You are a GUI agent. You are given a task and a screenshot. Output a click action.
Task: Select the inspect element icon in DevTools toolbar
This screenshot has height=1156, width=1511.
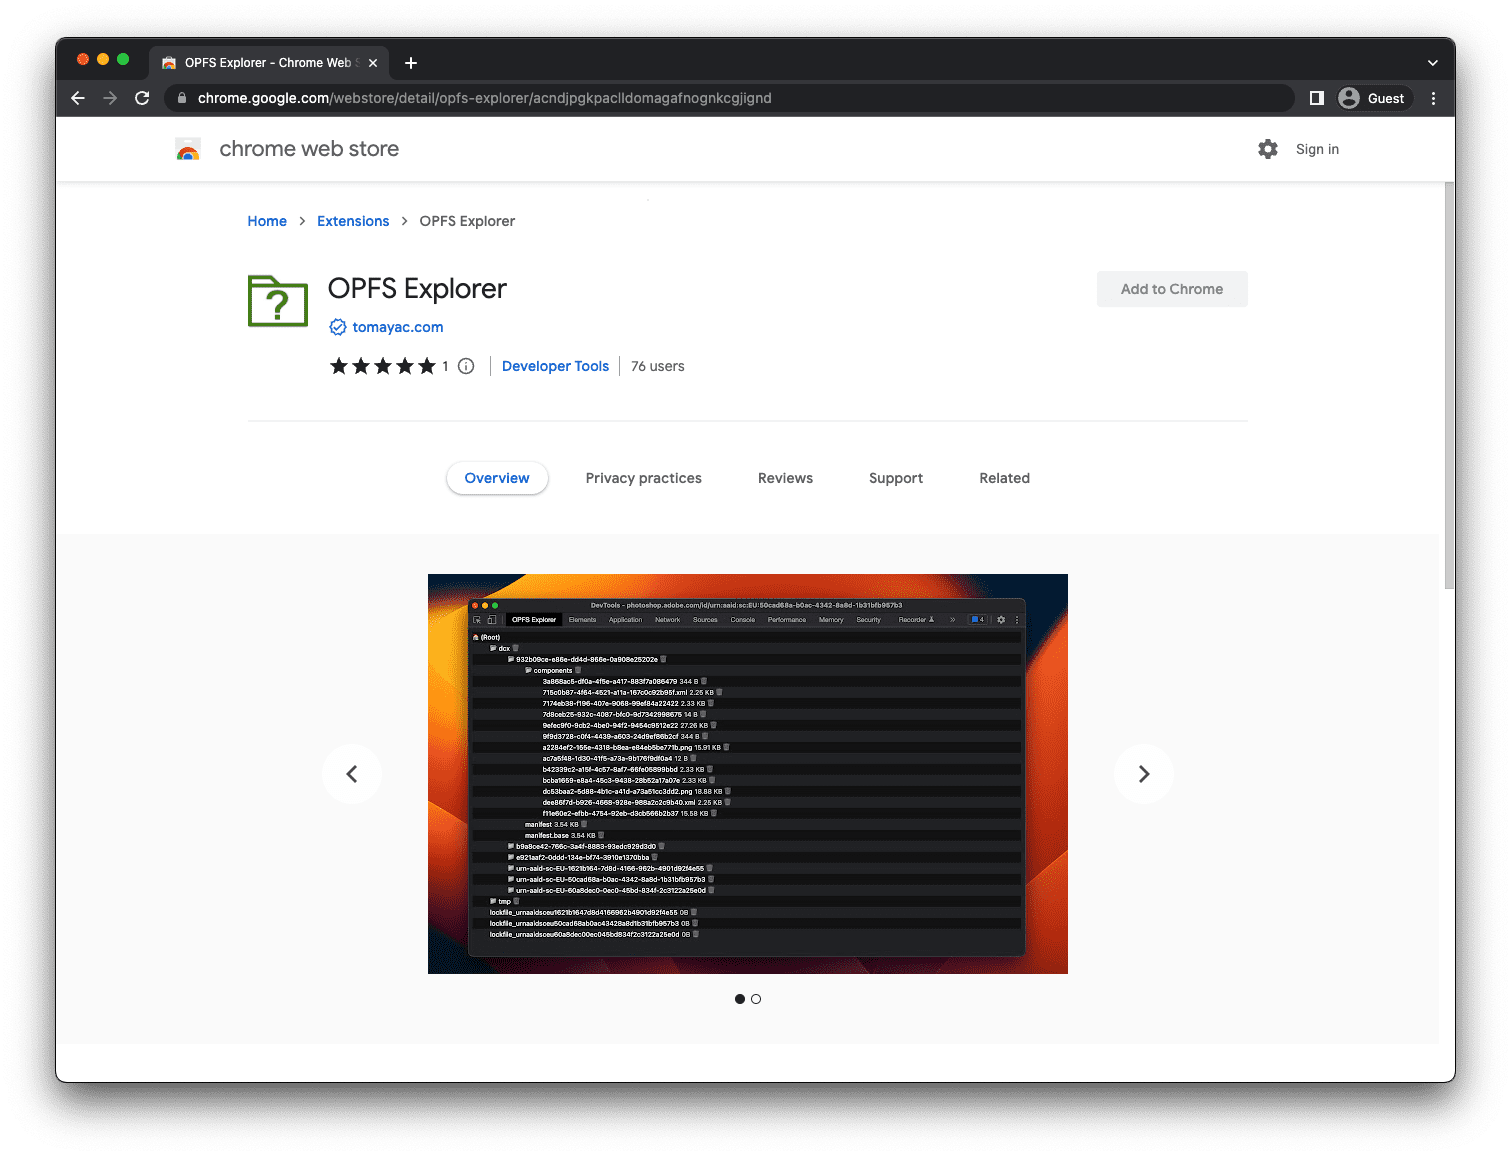(x=476, y=620)
